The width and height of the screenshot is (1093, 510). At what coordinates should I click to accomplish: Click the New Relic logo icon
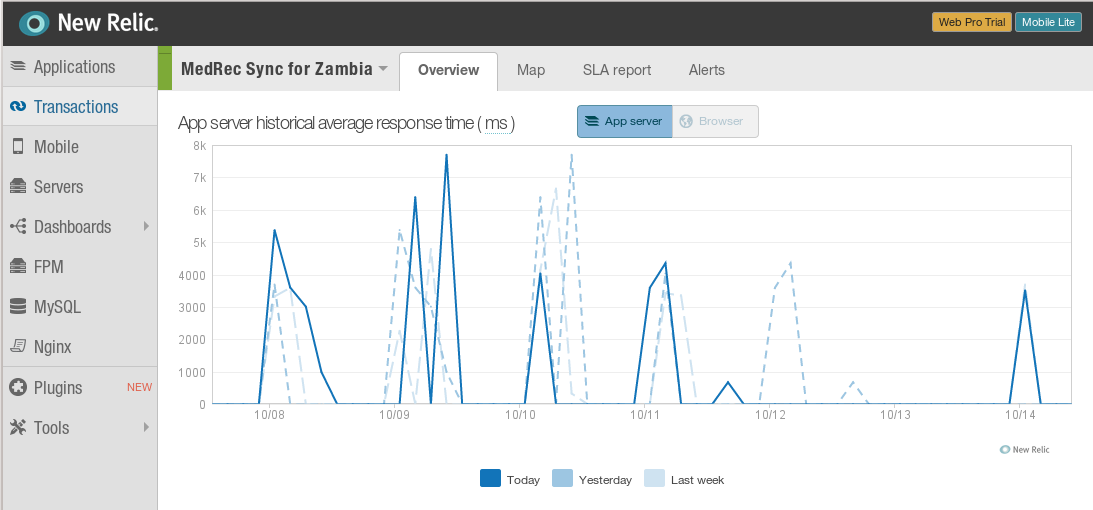(x=33, y=24)
